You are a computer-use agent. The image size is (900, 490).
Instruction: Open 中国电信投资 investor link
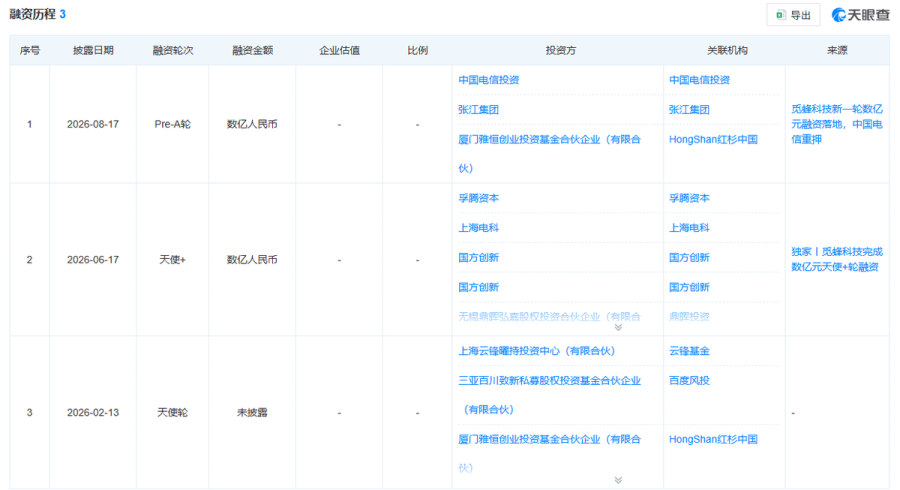(488, 80)
